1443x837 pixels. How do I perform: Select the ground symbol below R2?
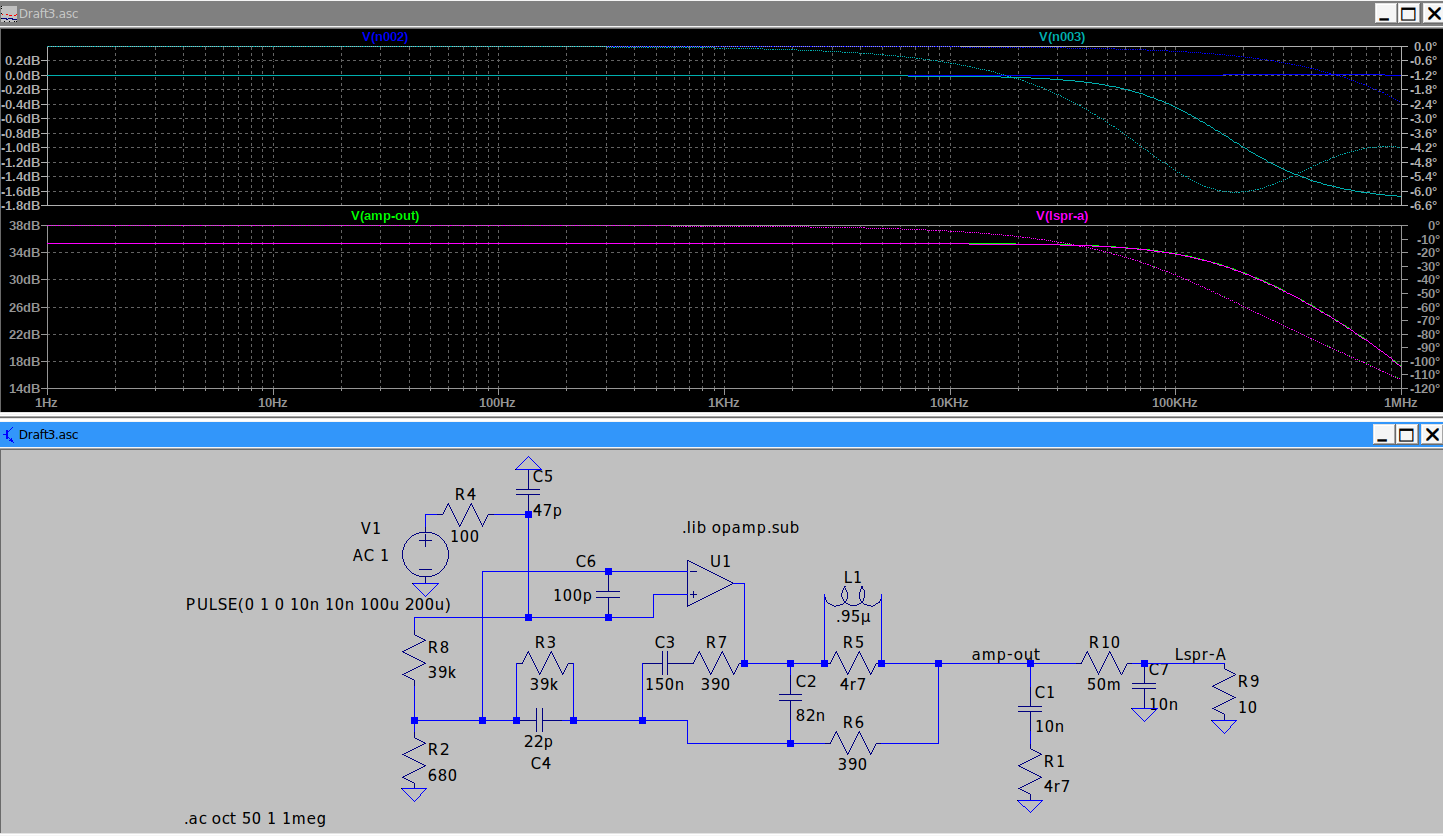tap(413, 795)
